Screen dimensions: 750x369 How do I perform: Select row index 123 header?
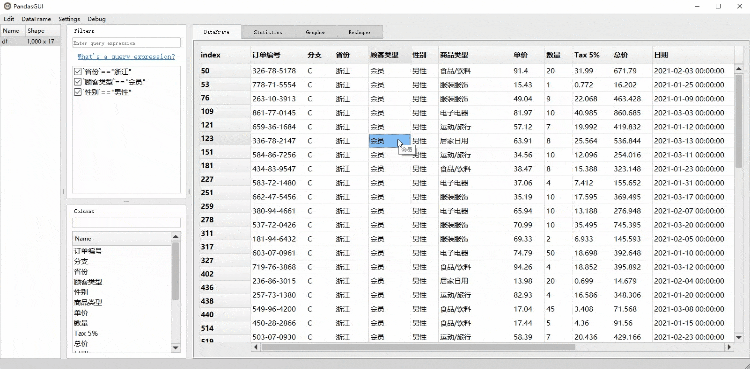click(225, 139)
